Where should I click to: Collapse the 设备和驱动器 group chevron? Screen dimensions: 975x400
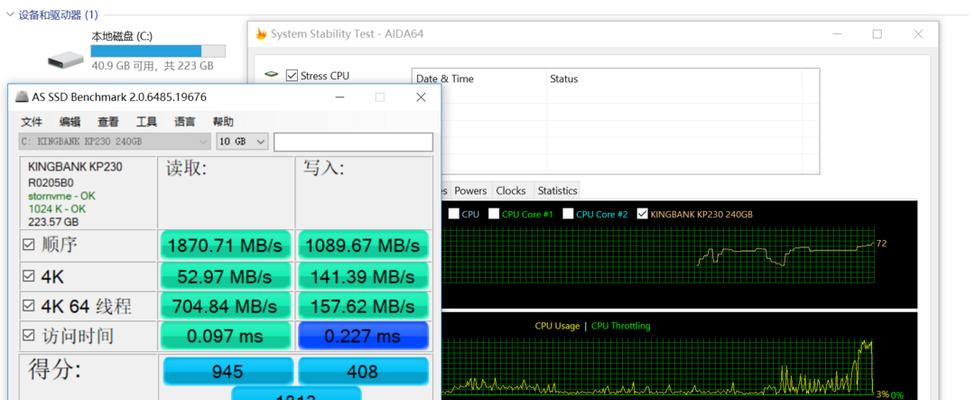11,15
